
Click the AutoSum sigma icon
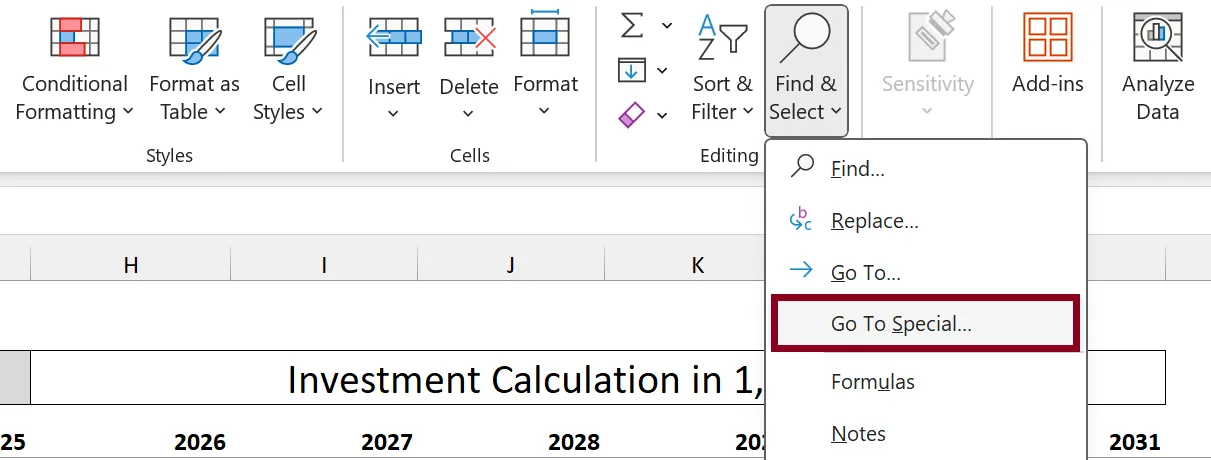632,25
